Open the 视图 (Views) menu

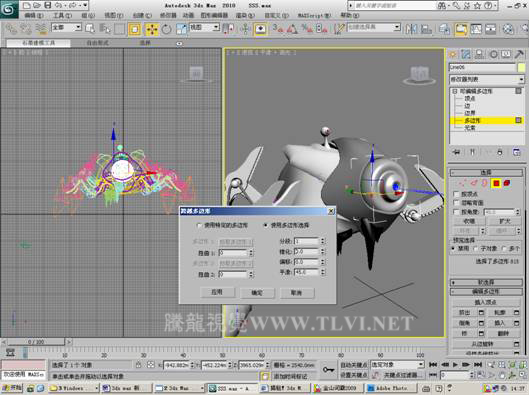pos(114,16)
